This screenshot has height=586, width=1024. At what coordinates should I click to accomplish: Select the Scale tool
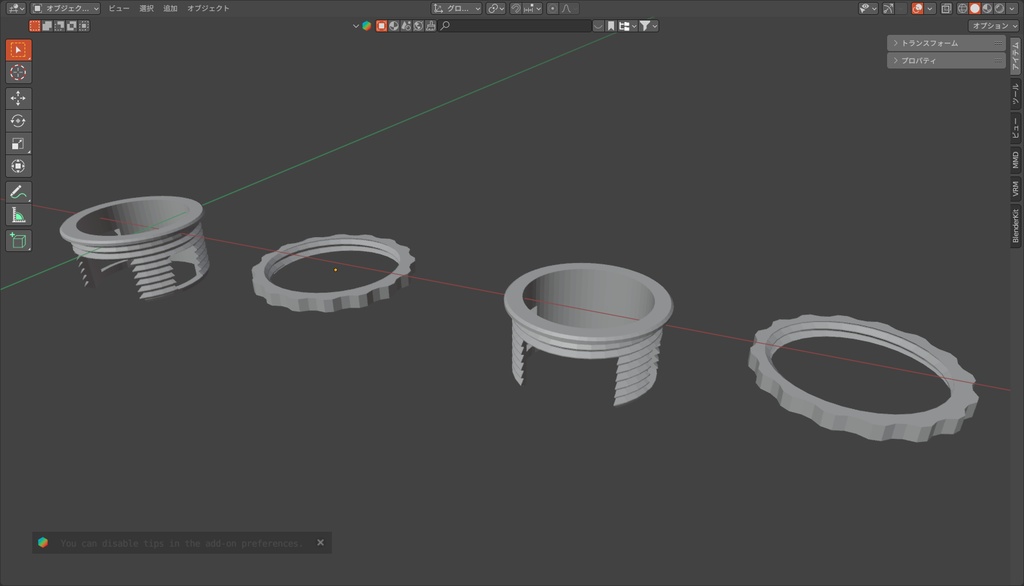pyautogui.click(x=17, y=143)
